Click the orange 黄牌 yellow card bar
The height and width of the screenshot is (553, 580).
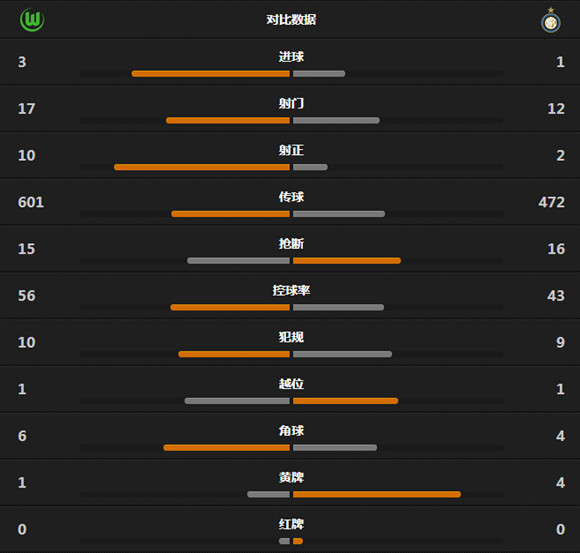coord(377,495)
